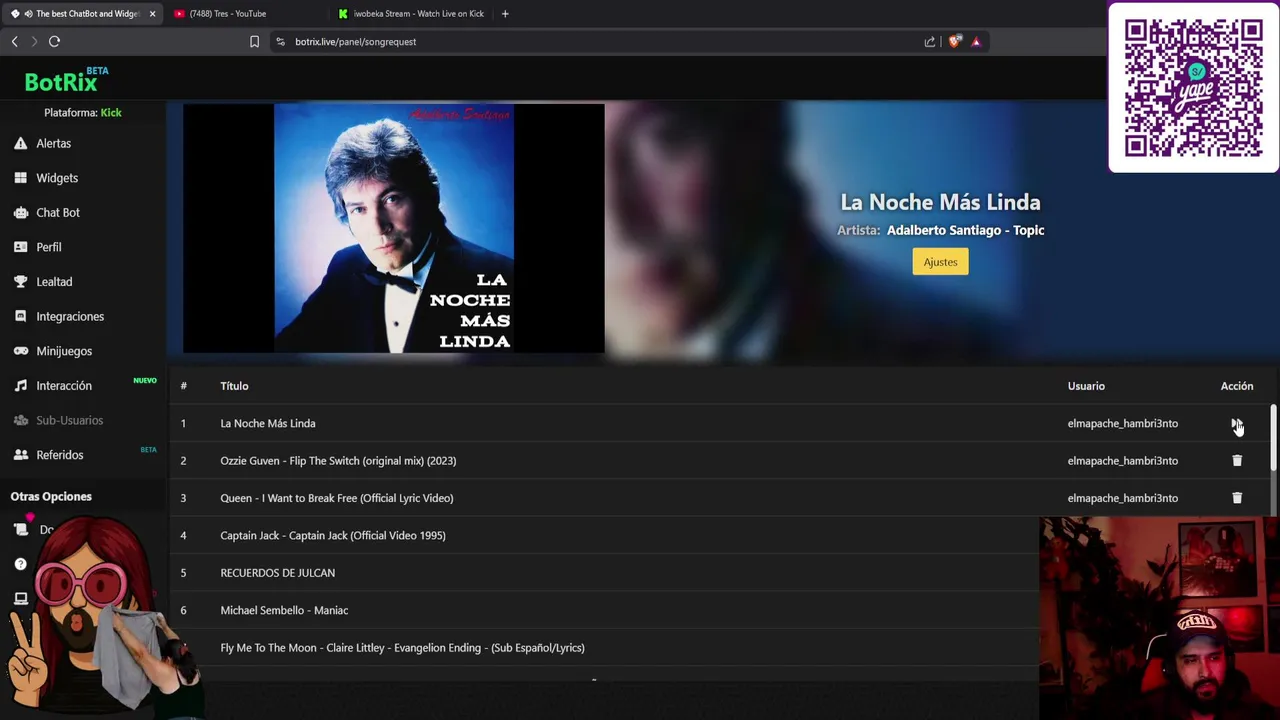Open the Perfil sidebar section

(x=49, y=247)
